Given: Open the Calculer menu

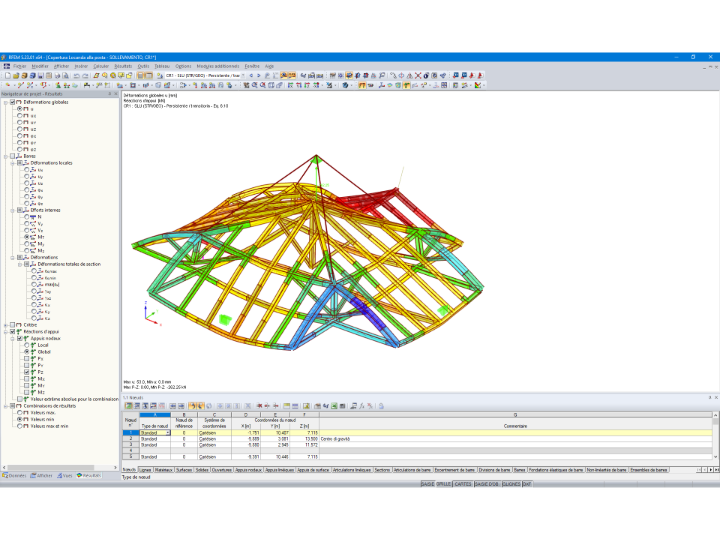Looking at the screenshot, I should coord(101,66).
